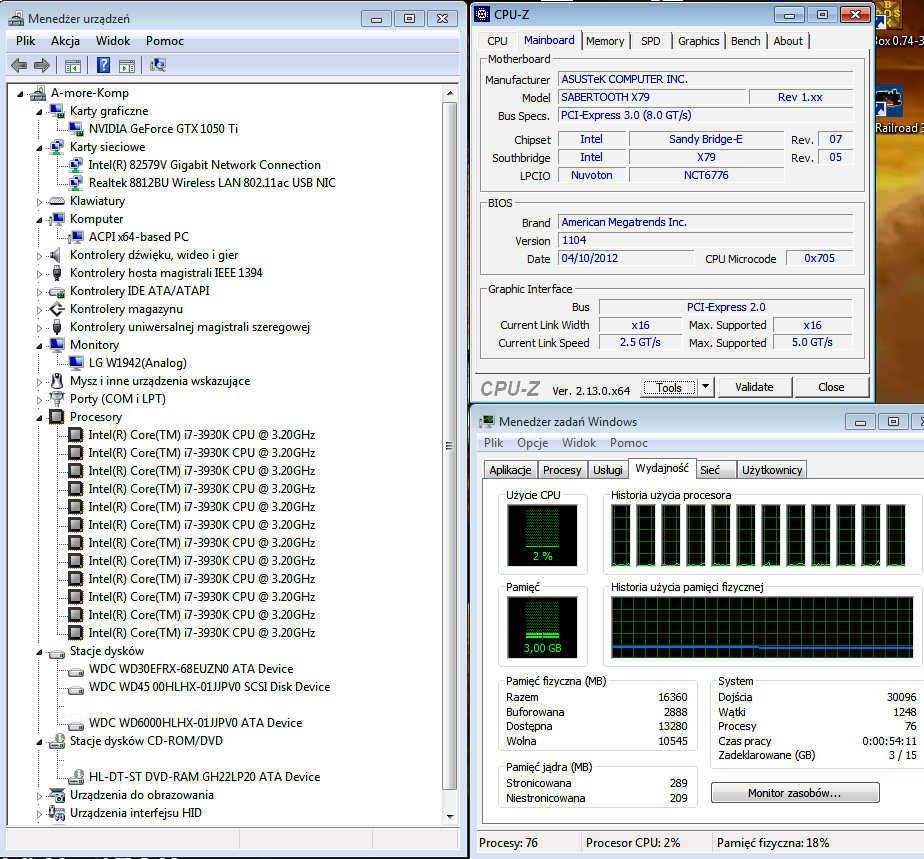Screen dimensions: 924x859
Task: Click the Procesory category chip icon
Action: (57, 417)
